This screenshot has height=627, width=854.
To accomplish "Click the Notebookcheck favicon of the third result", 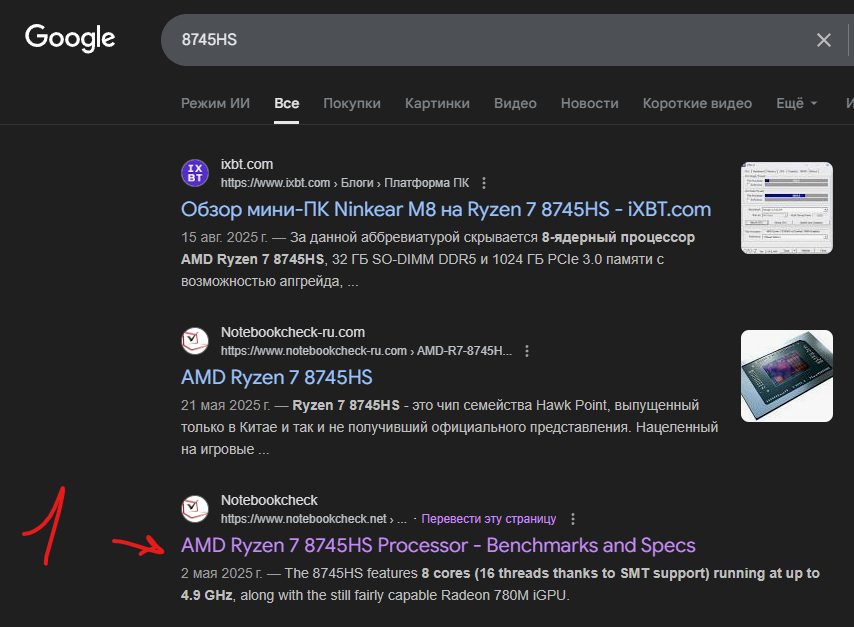I will tap(195, 509).
